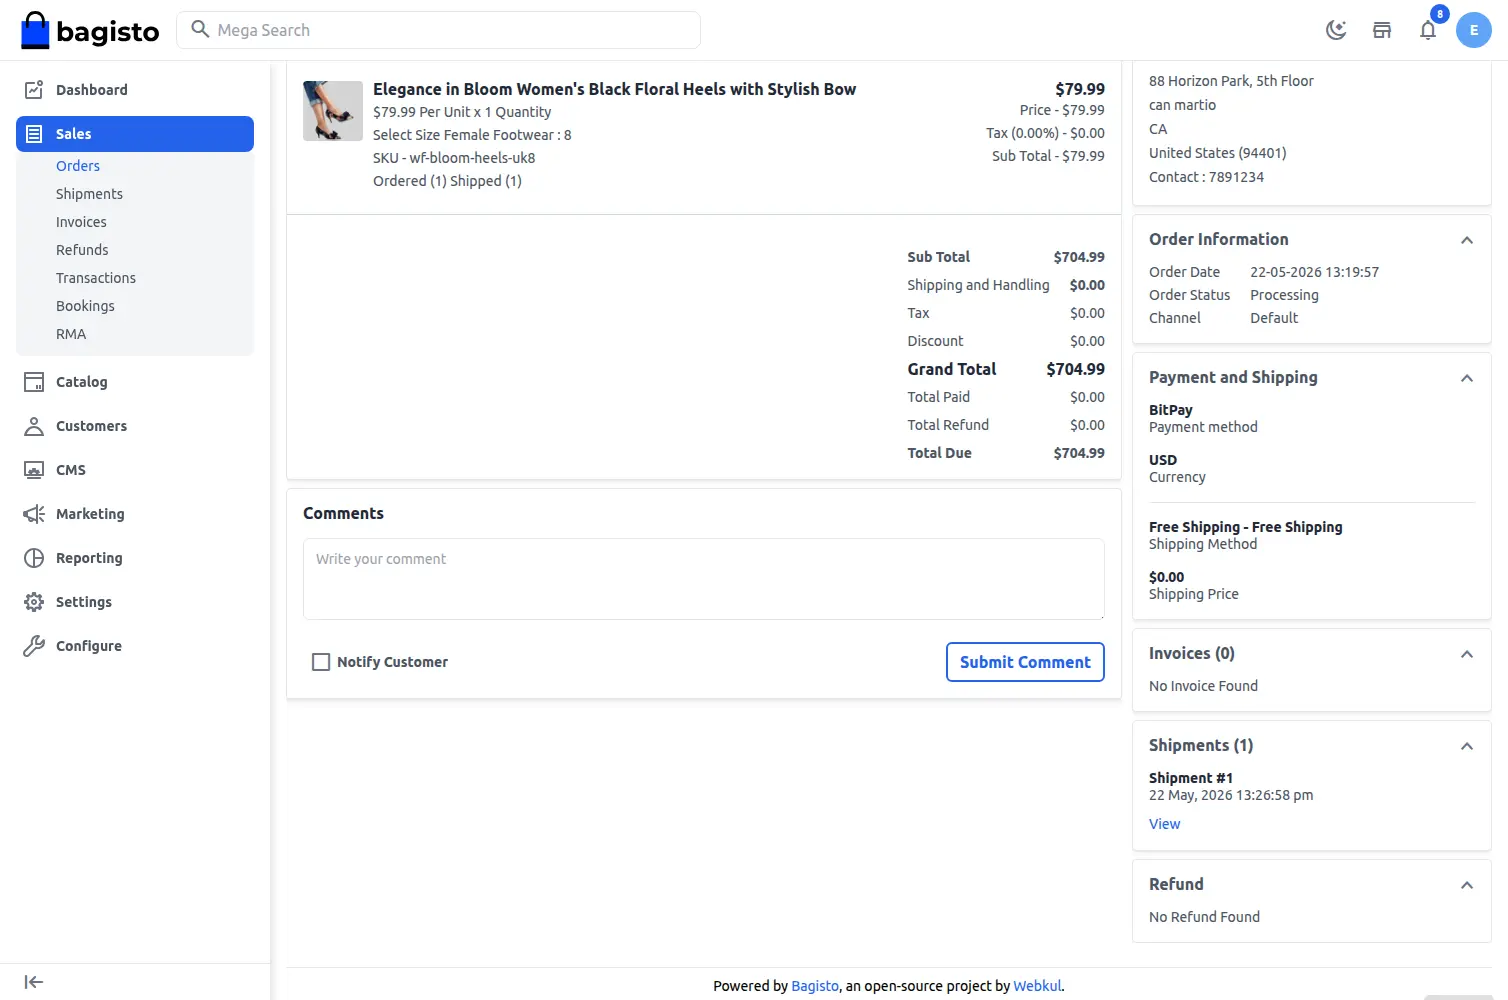Collapse the Invoices (0) section
1508x1000 pixels.
point(1467,654)
